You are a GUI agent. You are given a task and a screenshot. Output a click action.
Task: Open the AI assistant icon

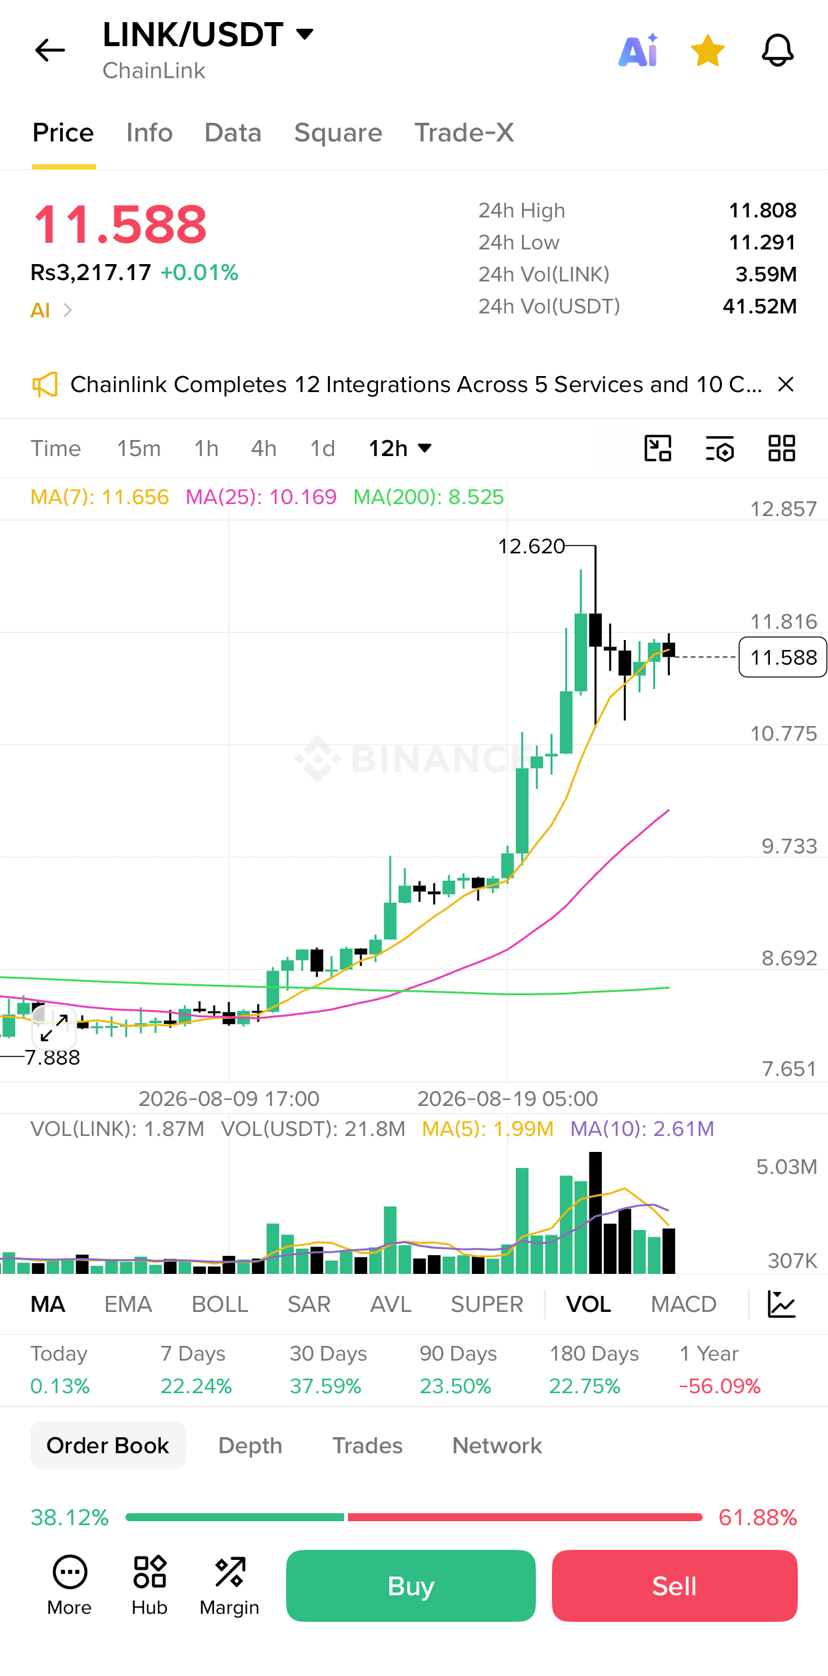[x=638, y=50]
